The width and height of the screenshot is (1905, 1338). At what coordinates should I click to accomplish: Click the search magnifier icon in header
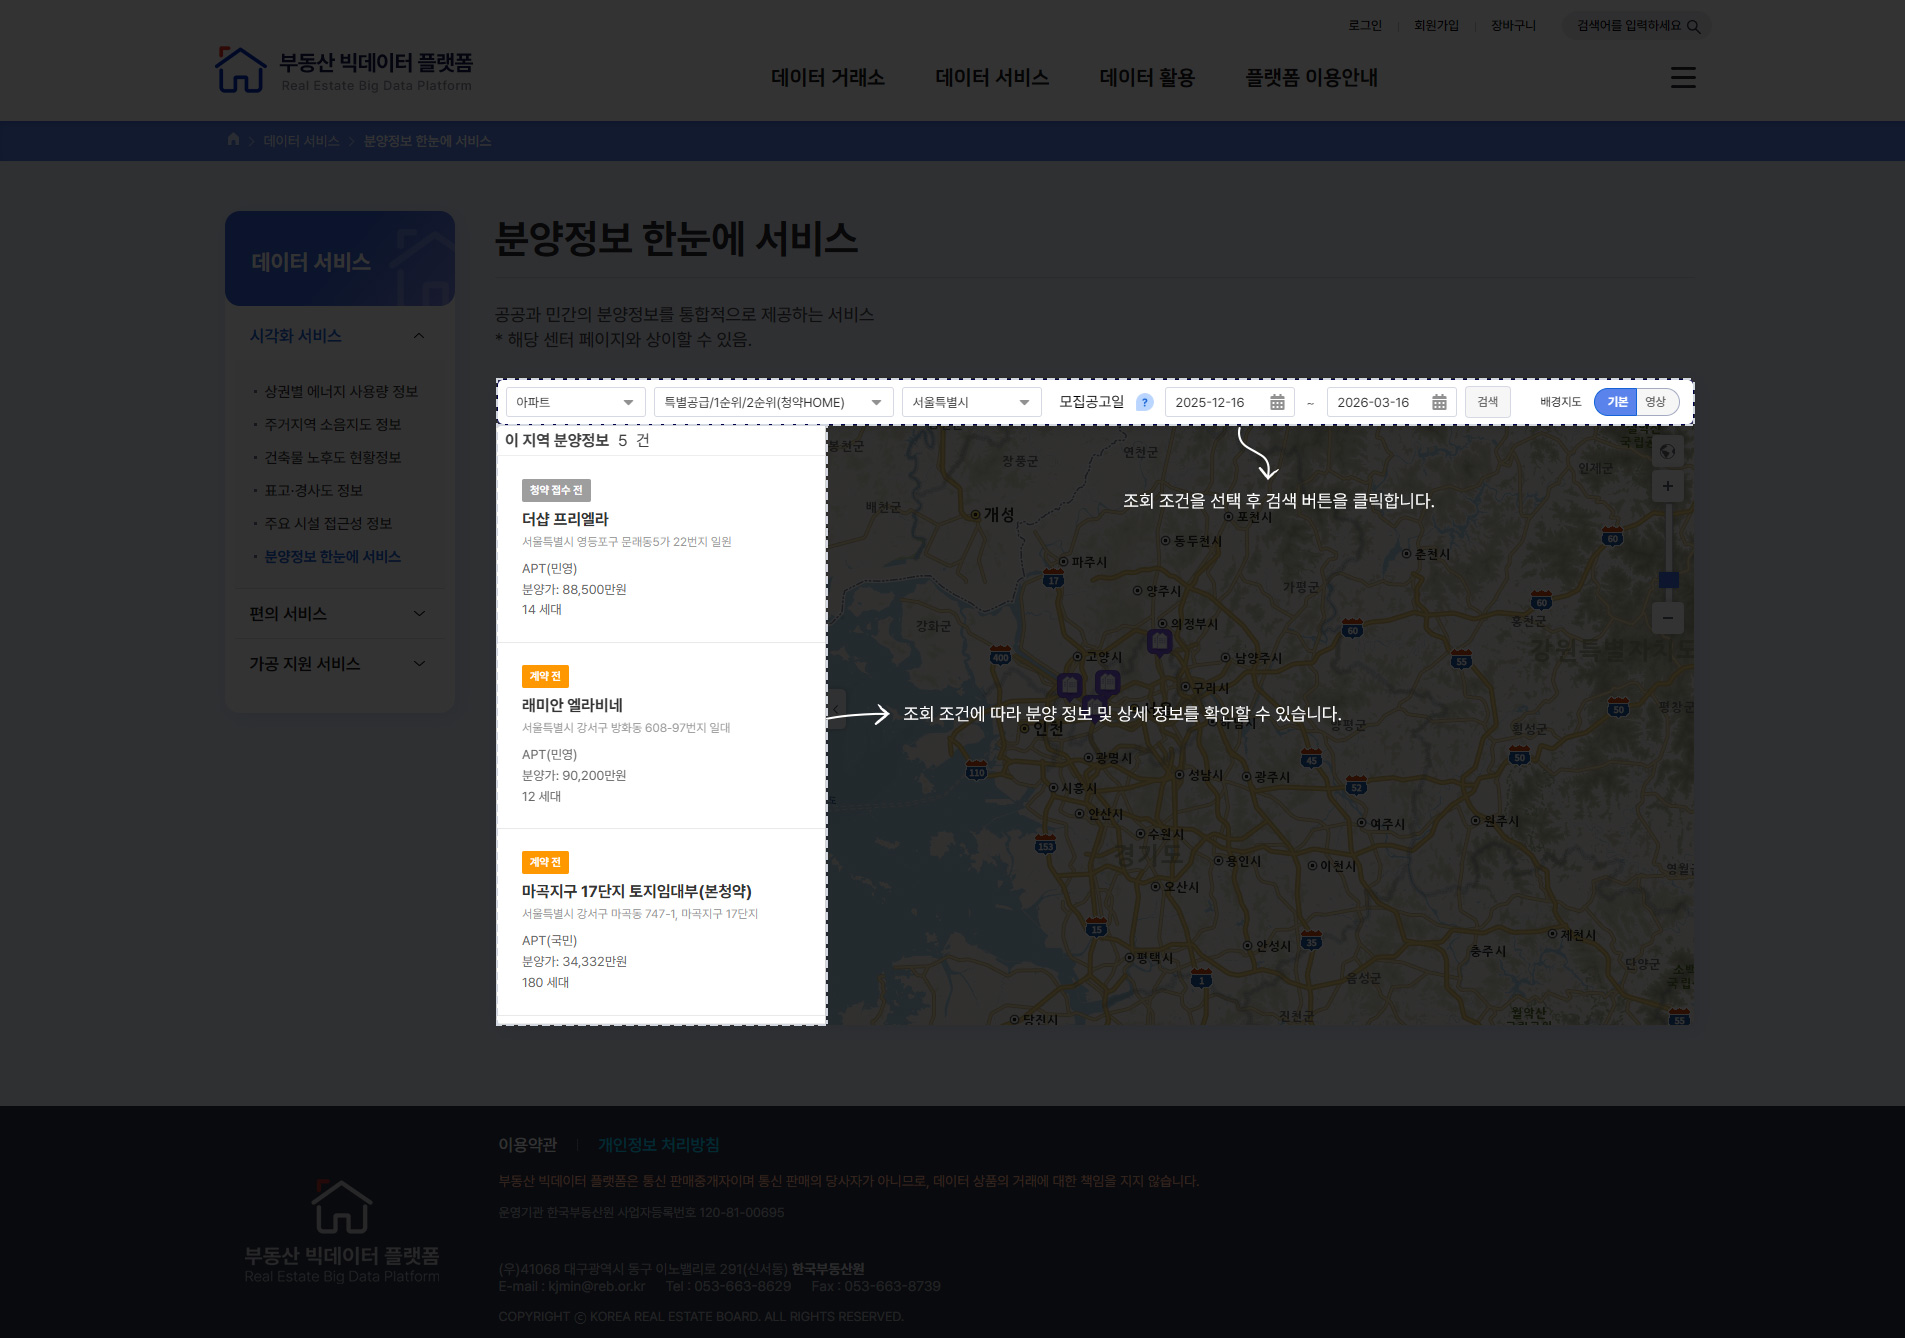[1693, 27]
